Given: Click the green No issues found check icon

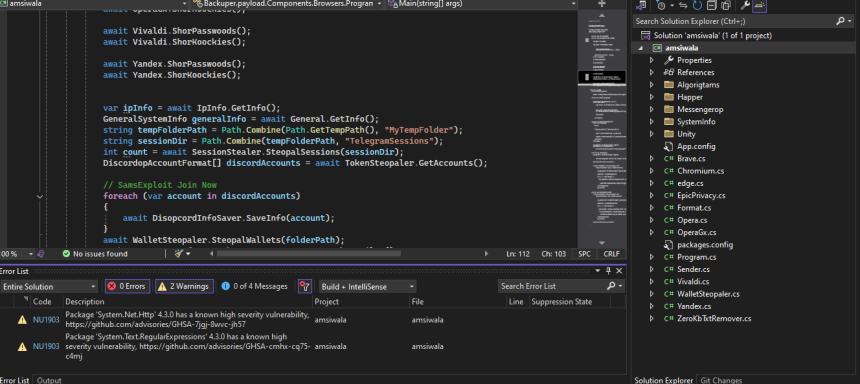Looking at the screenshot, I should (66, 254).
